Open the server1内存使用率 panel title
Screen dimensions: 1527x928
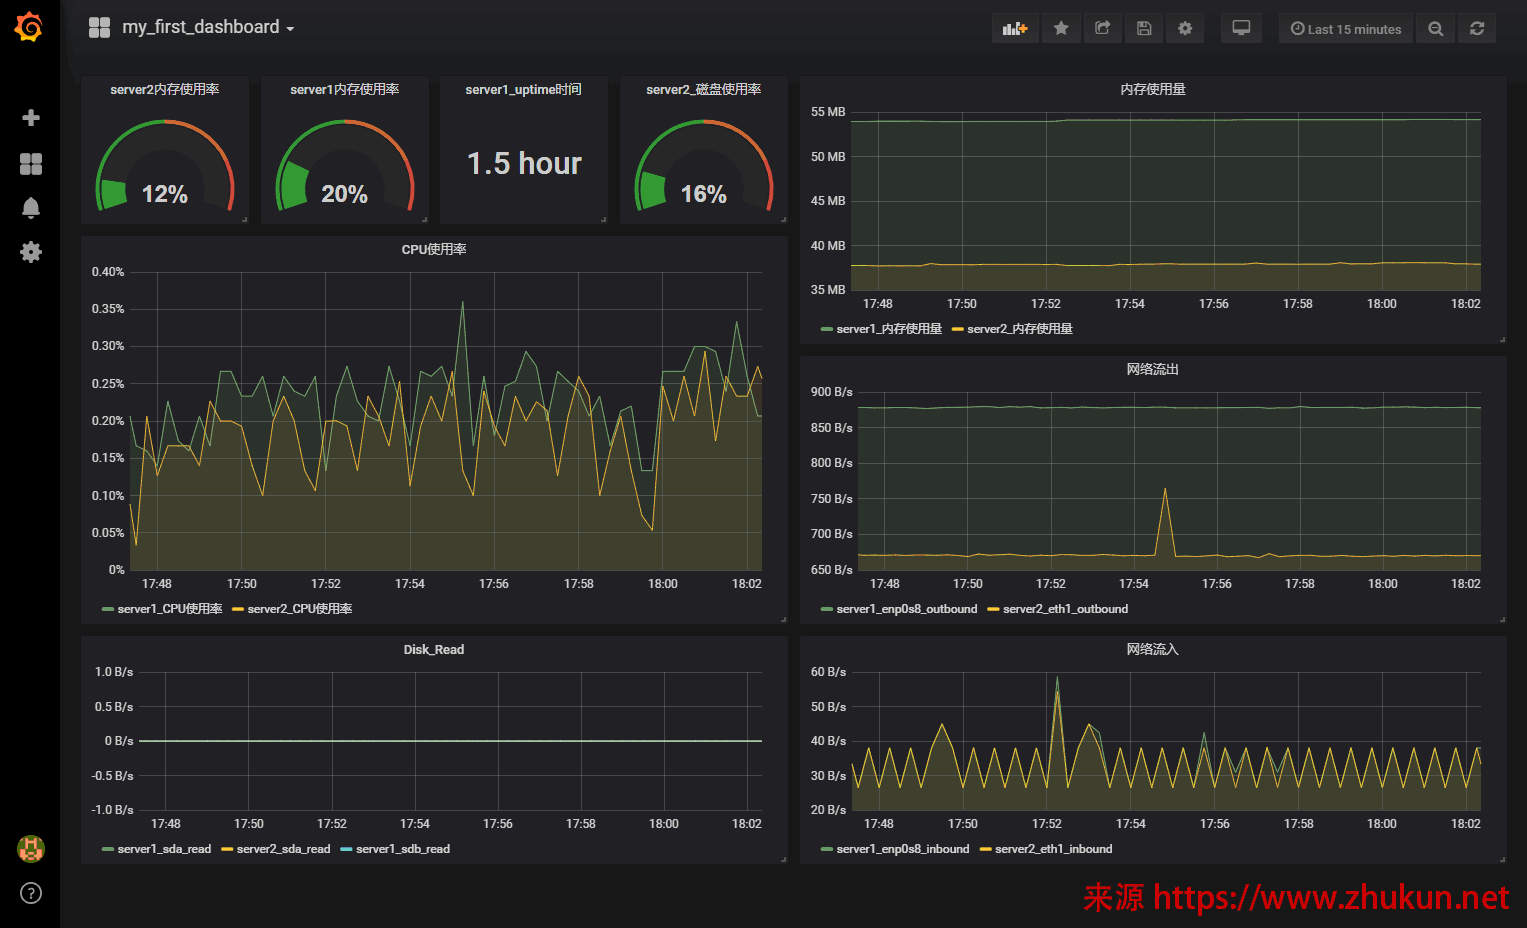tap(345, 89)
